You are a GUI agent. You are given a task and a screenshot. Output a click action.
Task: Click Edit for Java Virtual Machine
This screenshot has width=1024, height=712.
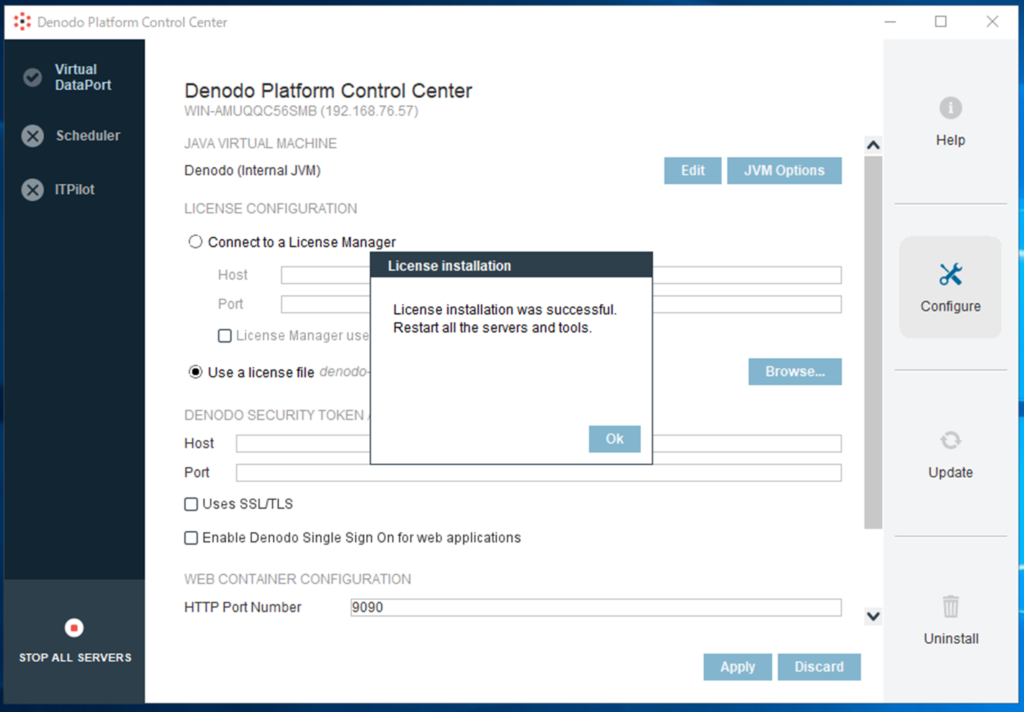(x=692, y=171)
